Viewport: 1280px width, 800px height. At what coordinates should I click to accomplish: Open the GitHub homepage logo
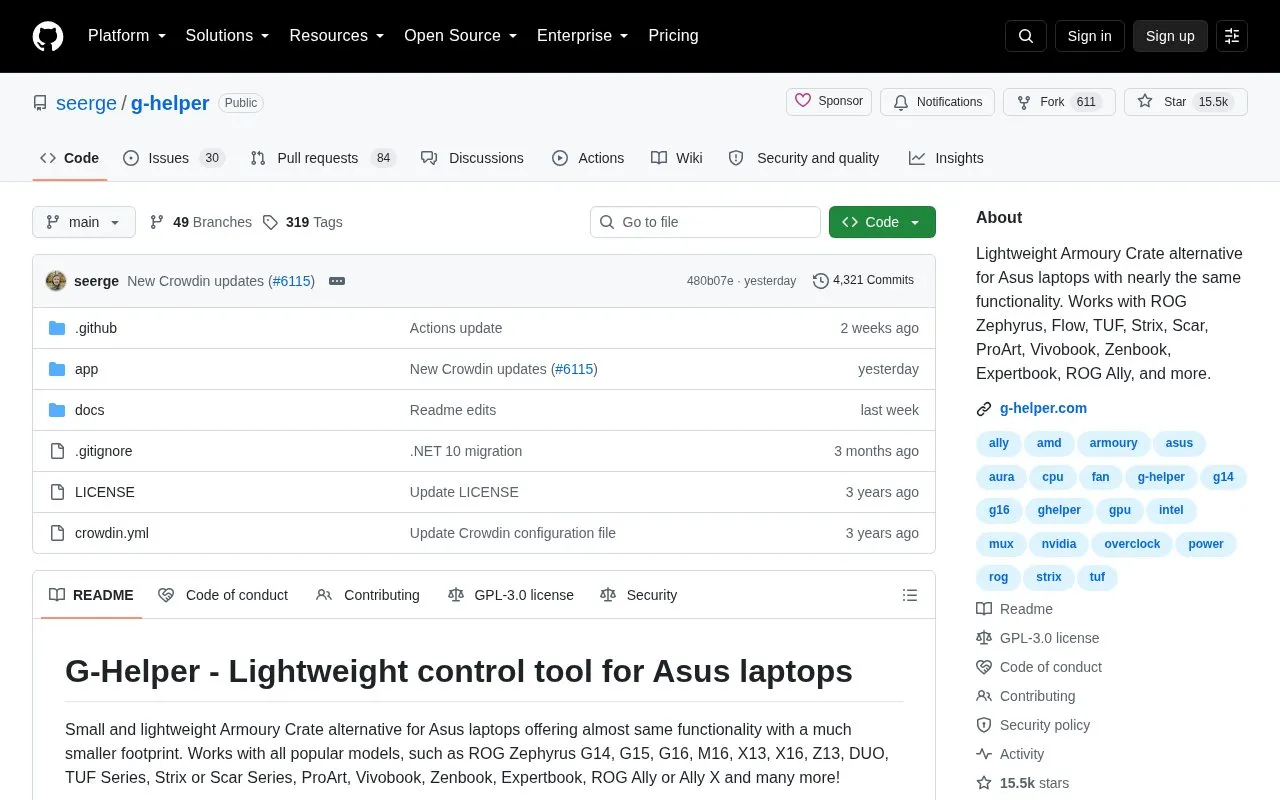(48, 36)
